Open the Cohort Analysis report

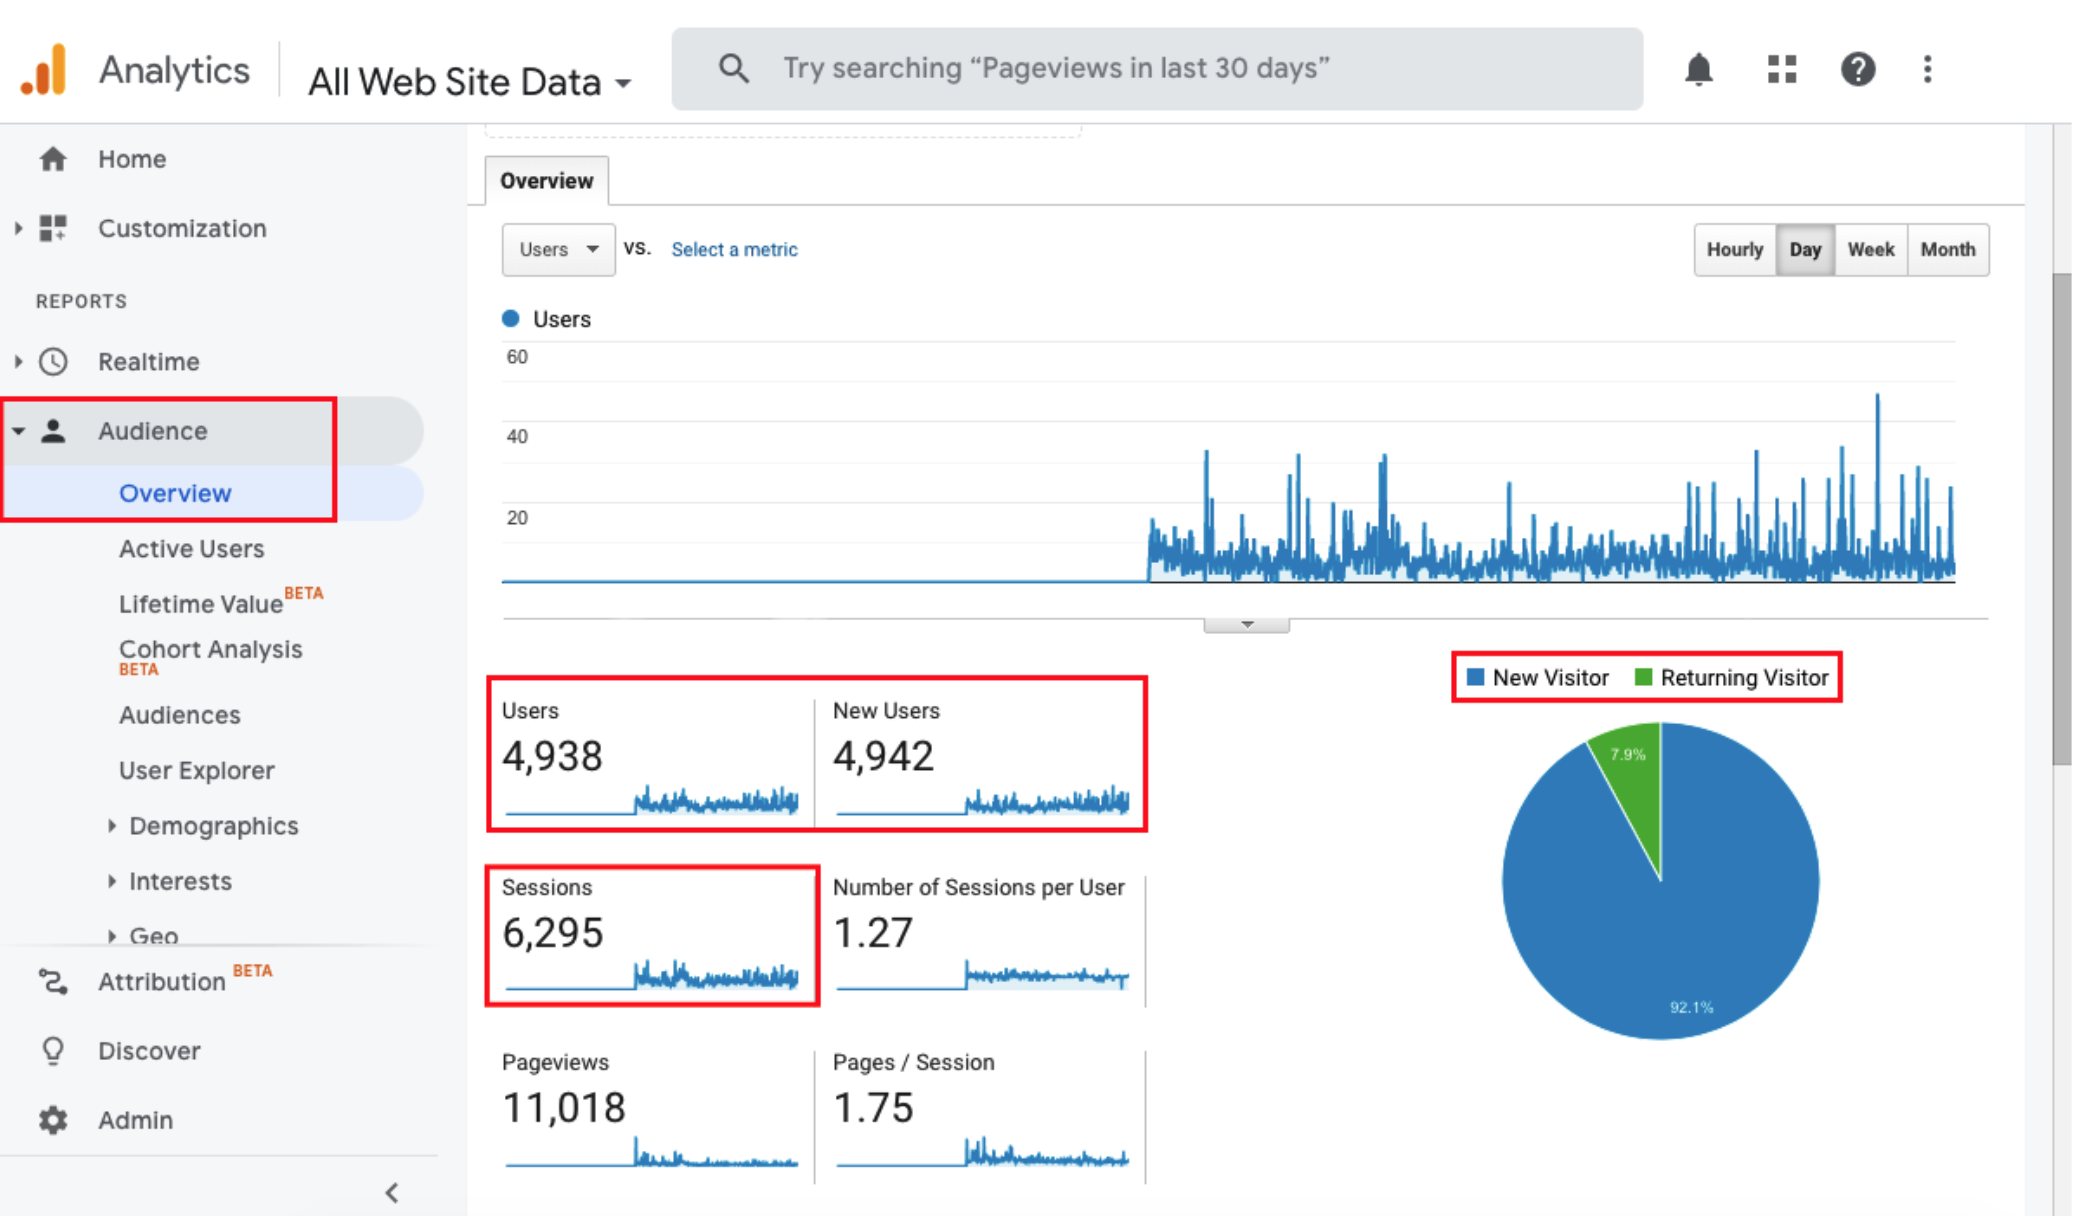210,649
